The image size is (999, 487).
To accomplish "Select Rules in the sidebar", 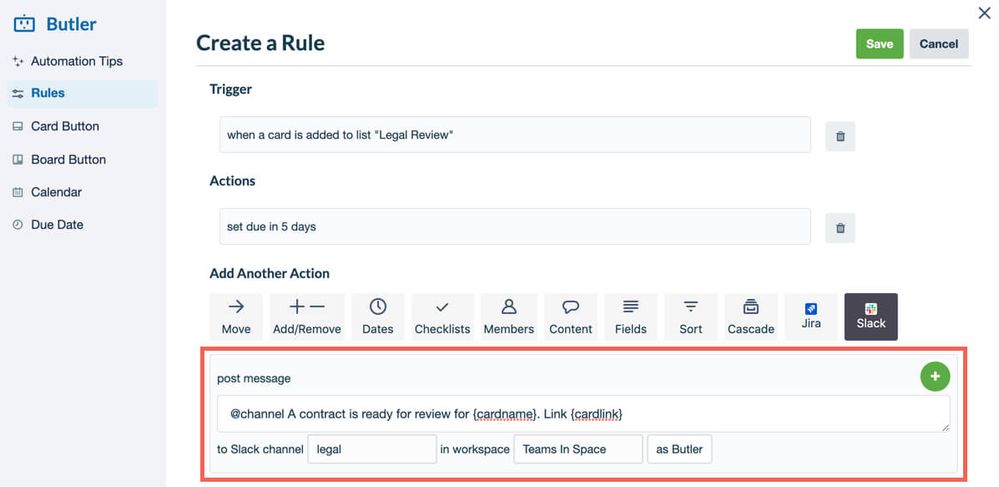I will tap(82, 93).
